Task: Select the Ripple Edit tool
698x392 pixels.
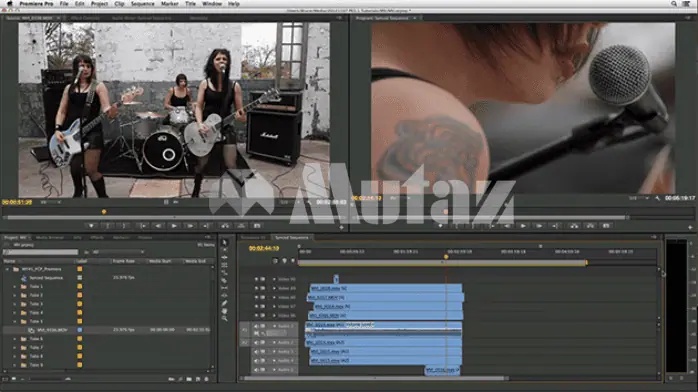Action: (x=224, y=258)
